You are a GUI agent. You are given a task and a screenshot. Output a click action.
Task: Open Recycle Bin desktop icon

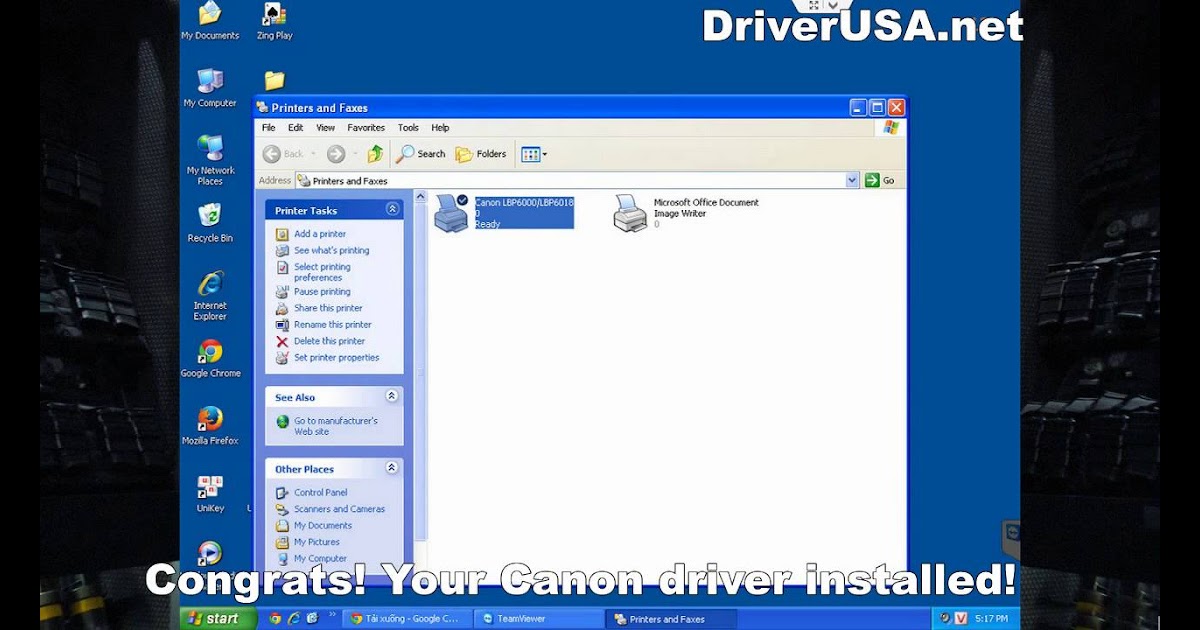[210, 223]
